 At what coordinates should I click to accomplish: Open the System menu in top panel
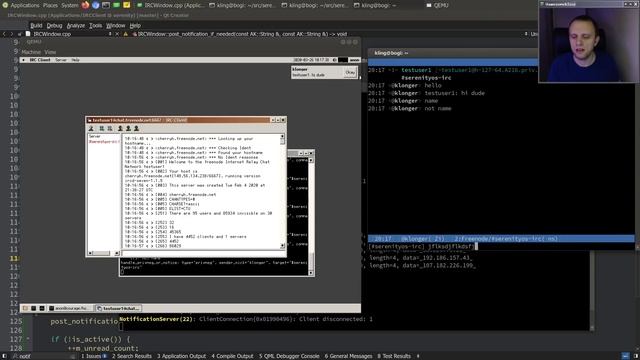(70, 5)
